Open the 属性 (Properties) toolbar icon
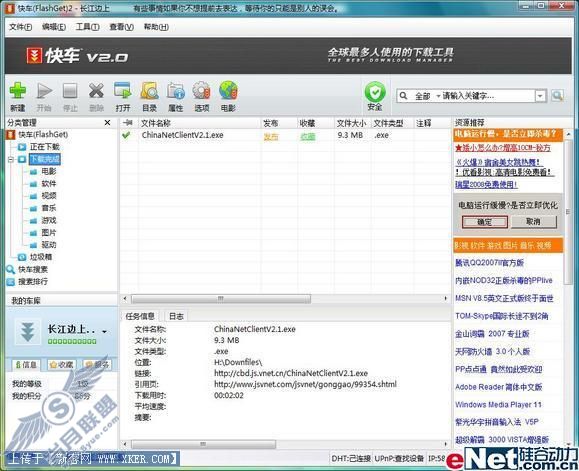The height and width of the screenshot is (471, 579). [x=176, y=91]
